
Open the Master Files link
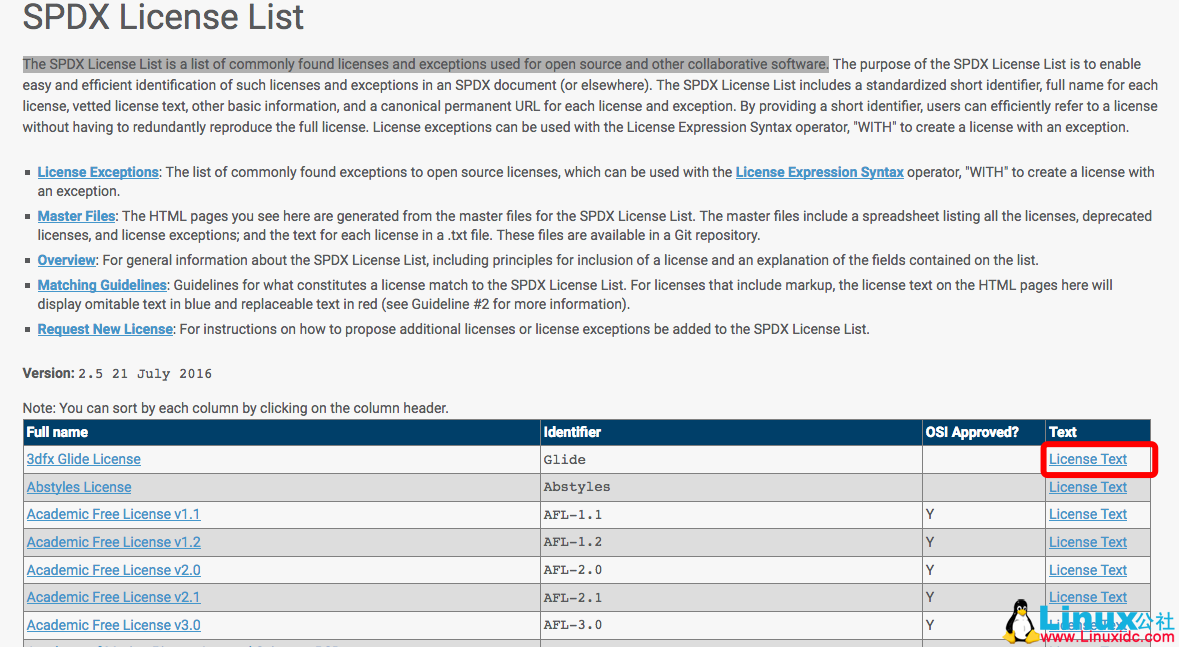point(76,216)
